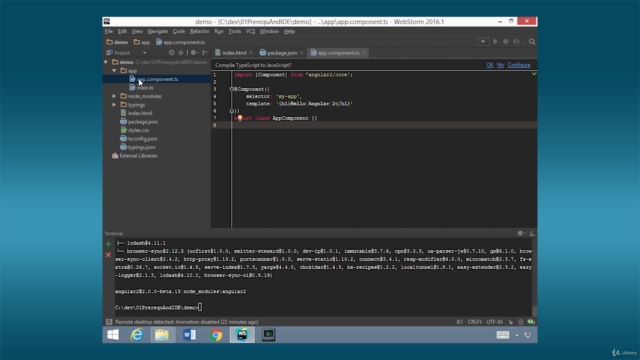Click the red X close terminal session icon
The image size is (640, 360).
click(x=108, y=255)
